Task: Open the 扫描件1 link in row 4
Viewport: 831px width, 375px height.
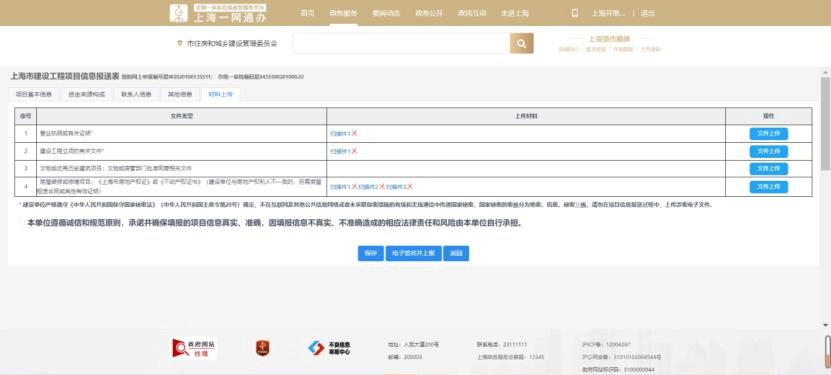Action: pyautogui.click(x=340, y=187)
